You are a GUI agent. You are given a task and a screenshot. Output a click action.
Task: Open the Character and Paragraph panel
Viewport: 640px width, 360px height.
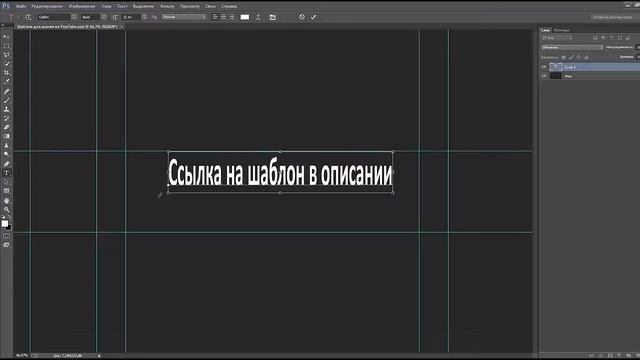point(273,17)
